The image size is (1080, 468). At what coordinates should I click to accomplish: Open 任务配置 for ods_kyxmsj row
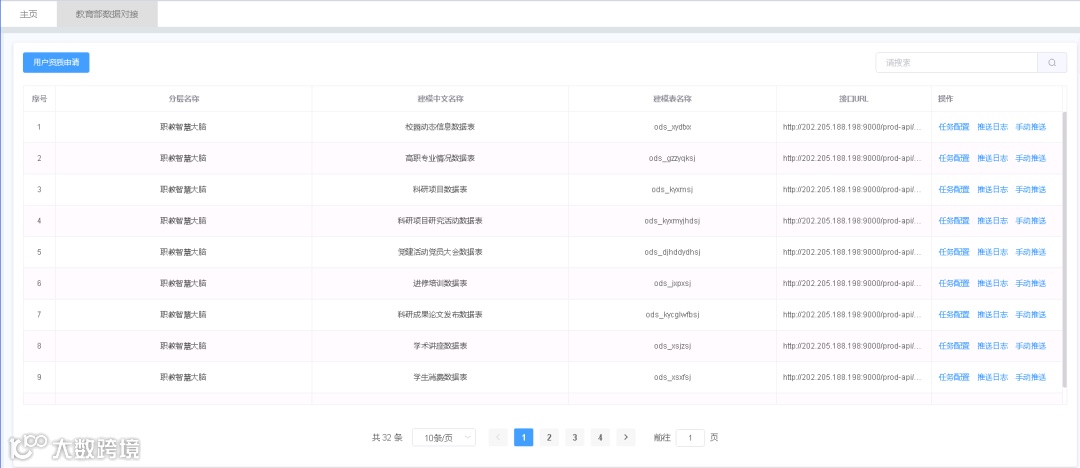954,190
